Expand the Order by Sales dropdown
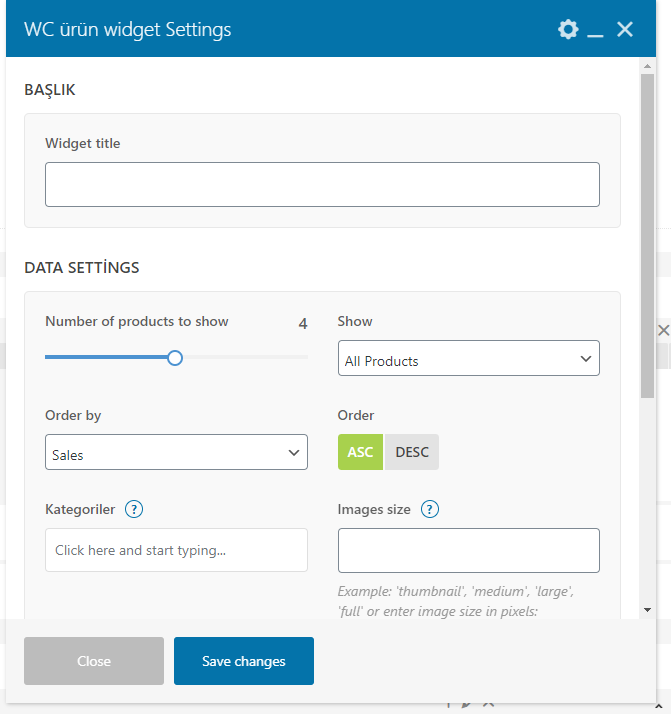The width and height of the screenshot is (671, 717). [176, 452]
